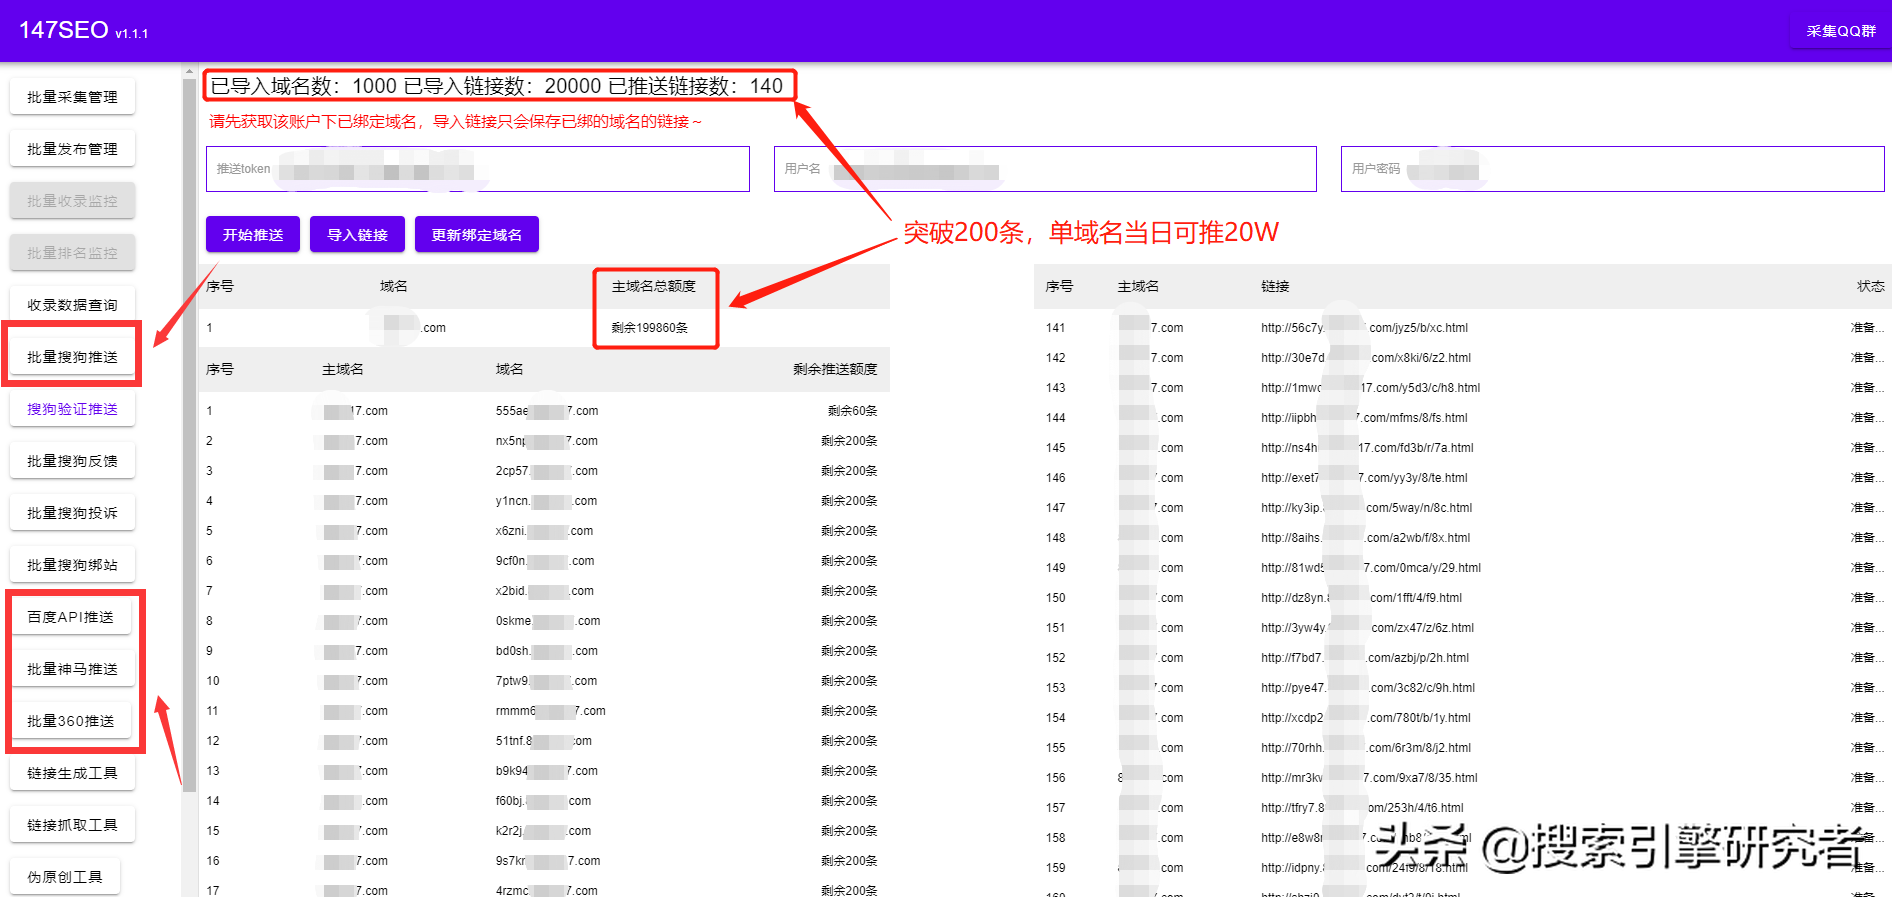Focus the 推送token input field

click(478, 169)
